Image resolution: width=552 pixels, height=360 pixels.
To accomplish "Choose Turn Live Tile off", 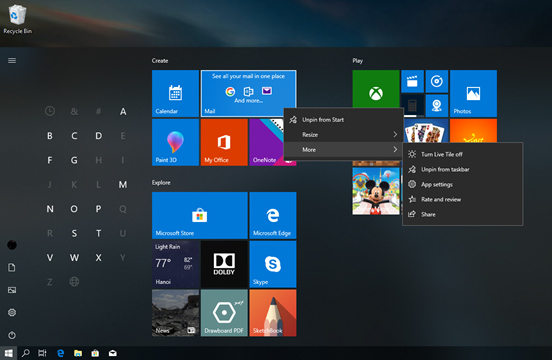I will 463,154.
